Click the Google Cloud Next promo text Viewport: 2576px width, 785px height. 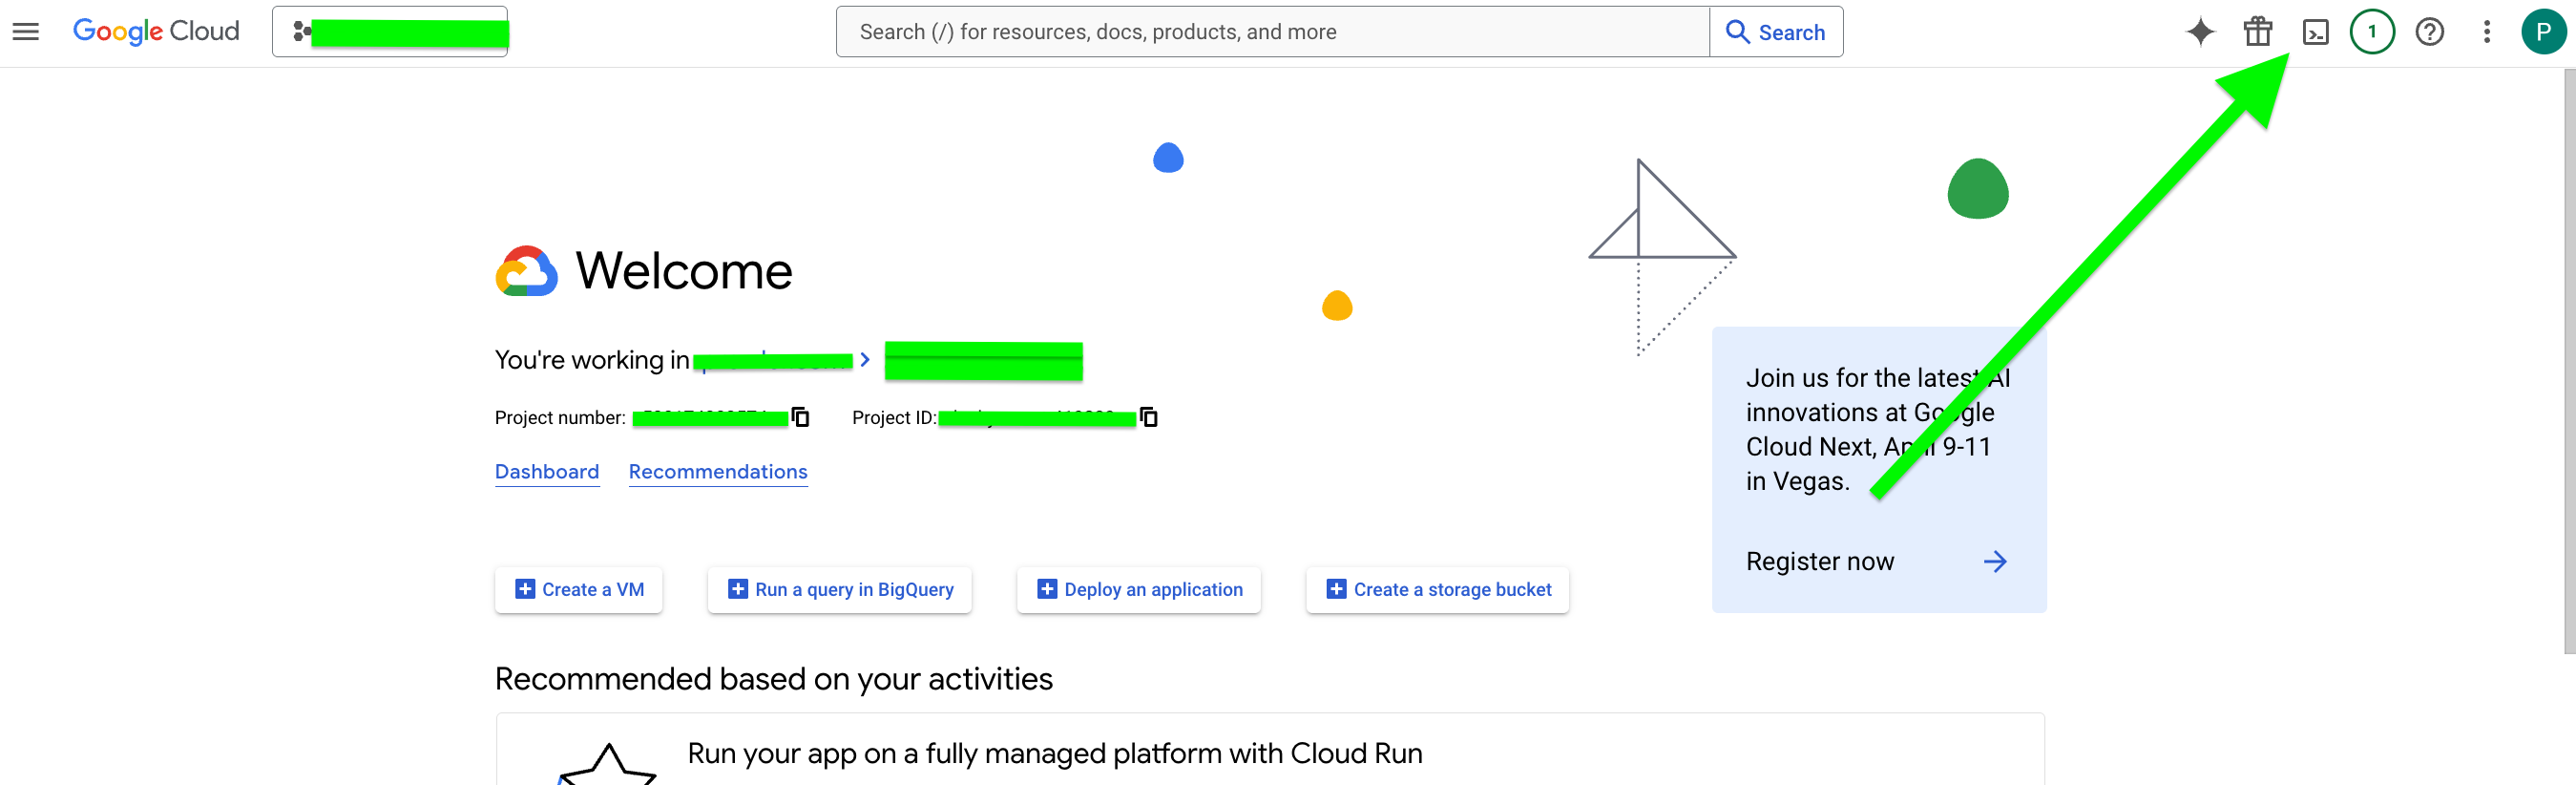pos(1878,430)
